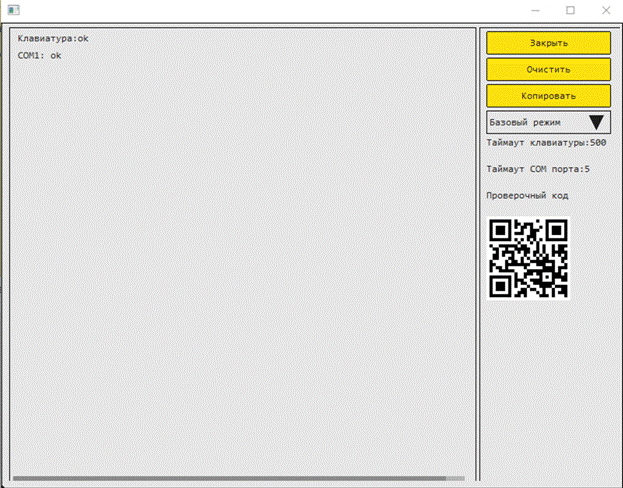Clear the log with the Очистить button
Screen dimensions: 623x488
click(x=548, y=70)
